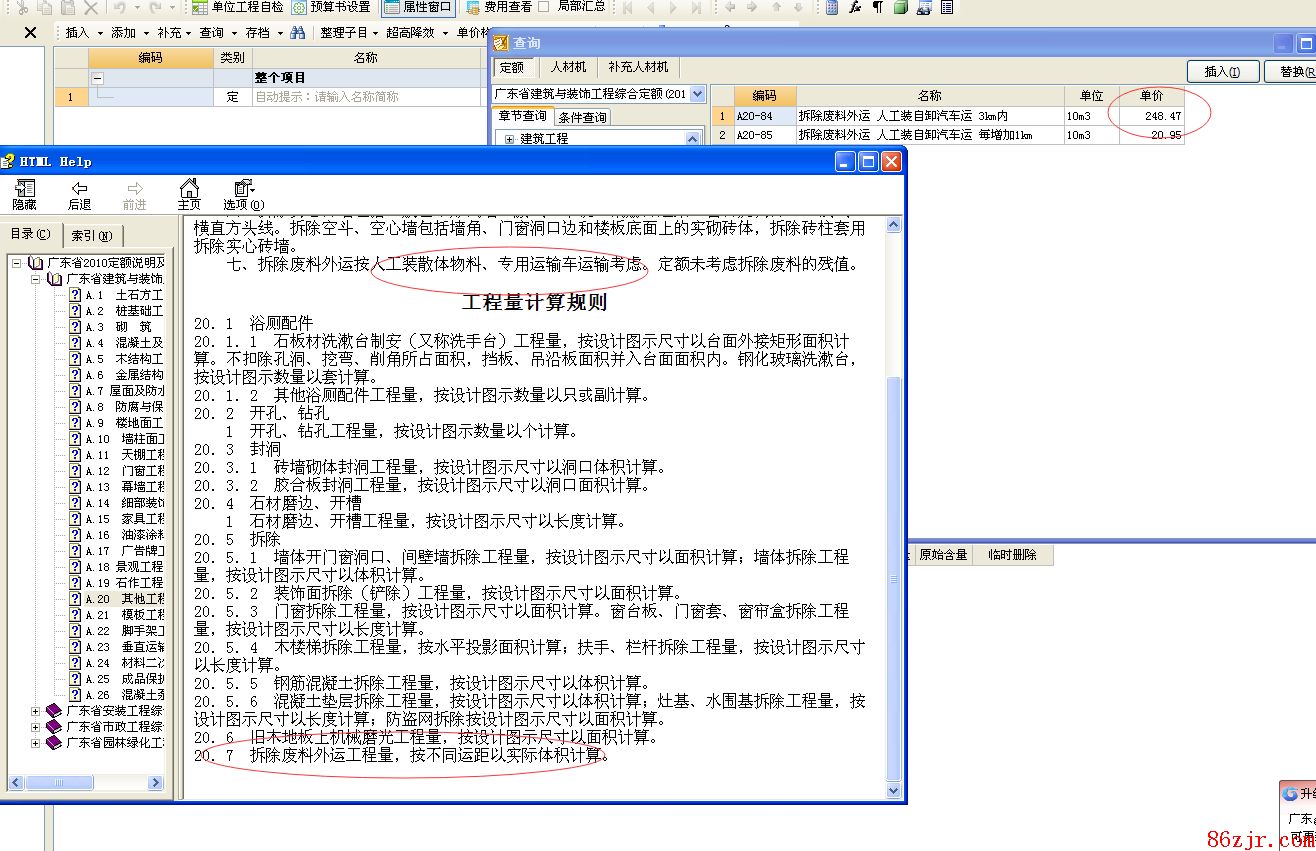Switch to the 人材机 tab in 查询
Screen dimensions: 1316x851
[568, 67]
